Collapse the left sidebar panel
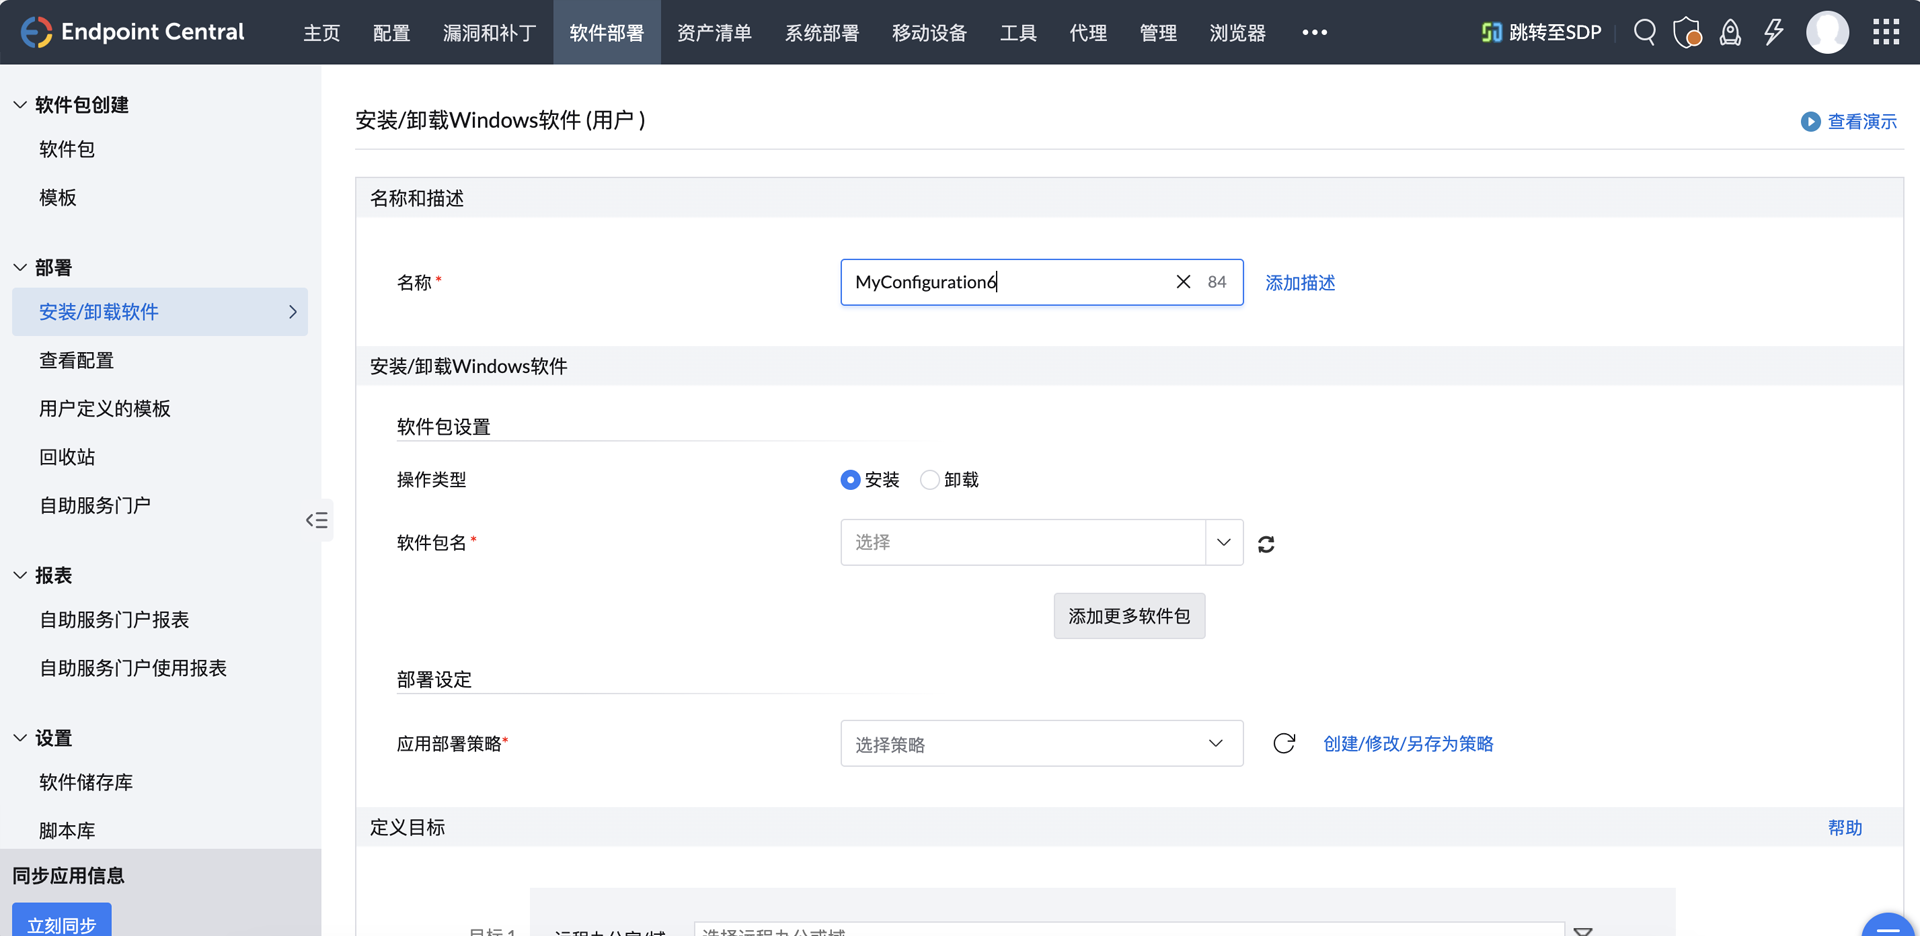This screenshot has height=936, width=1920. (x=317, y=520)
